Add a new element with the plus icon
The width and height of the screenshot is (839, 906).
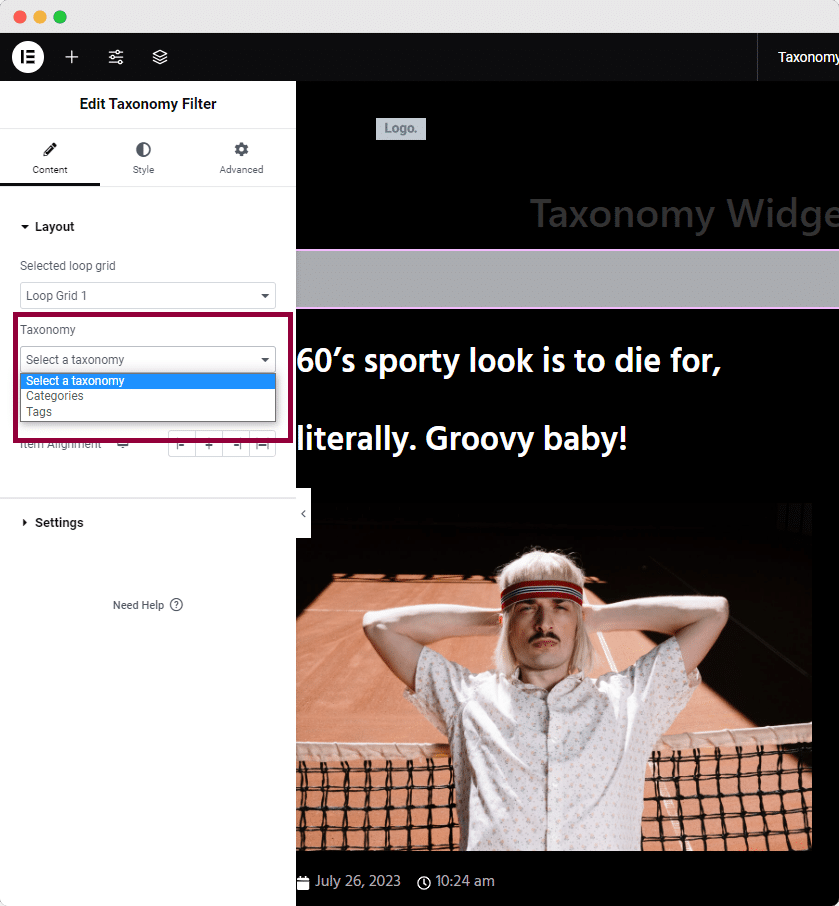coord(71,57)
